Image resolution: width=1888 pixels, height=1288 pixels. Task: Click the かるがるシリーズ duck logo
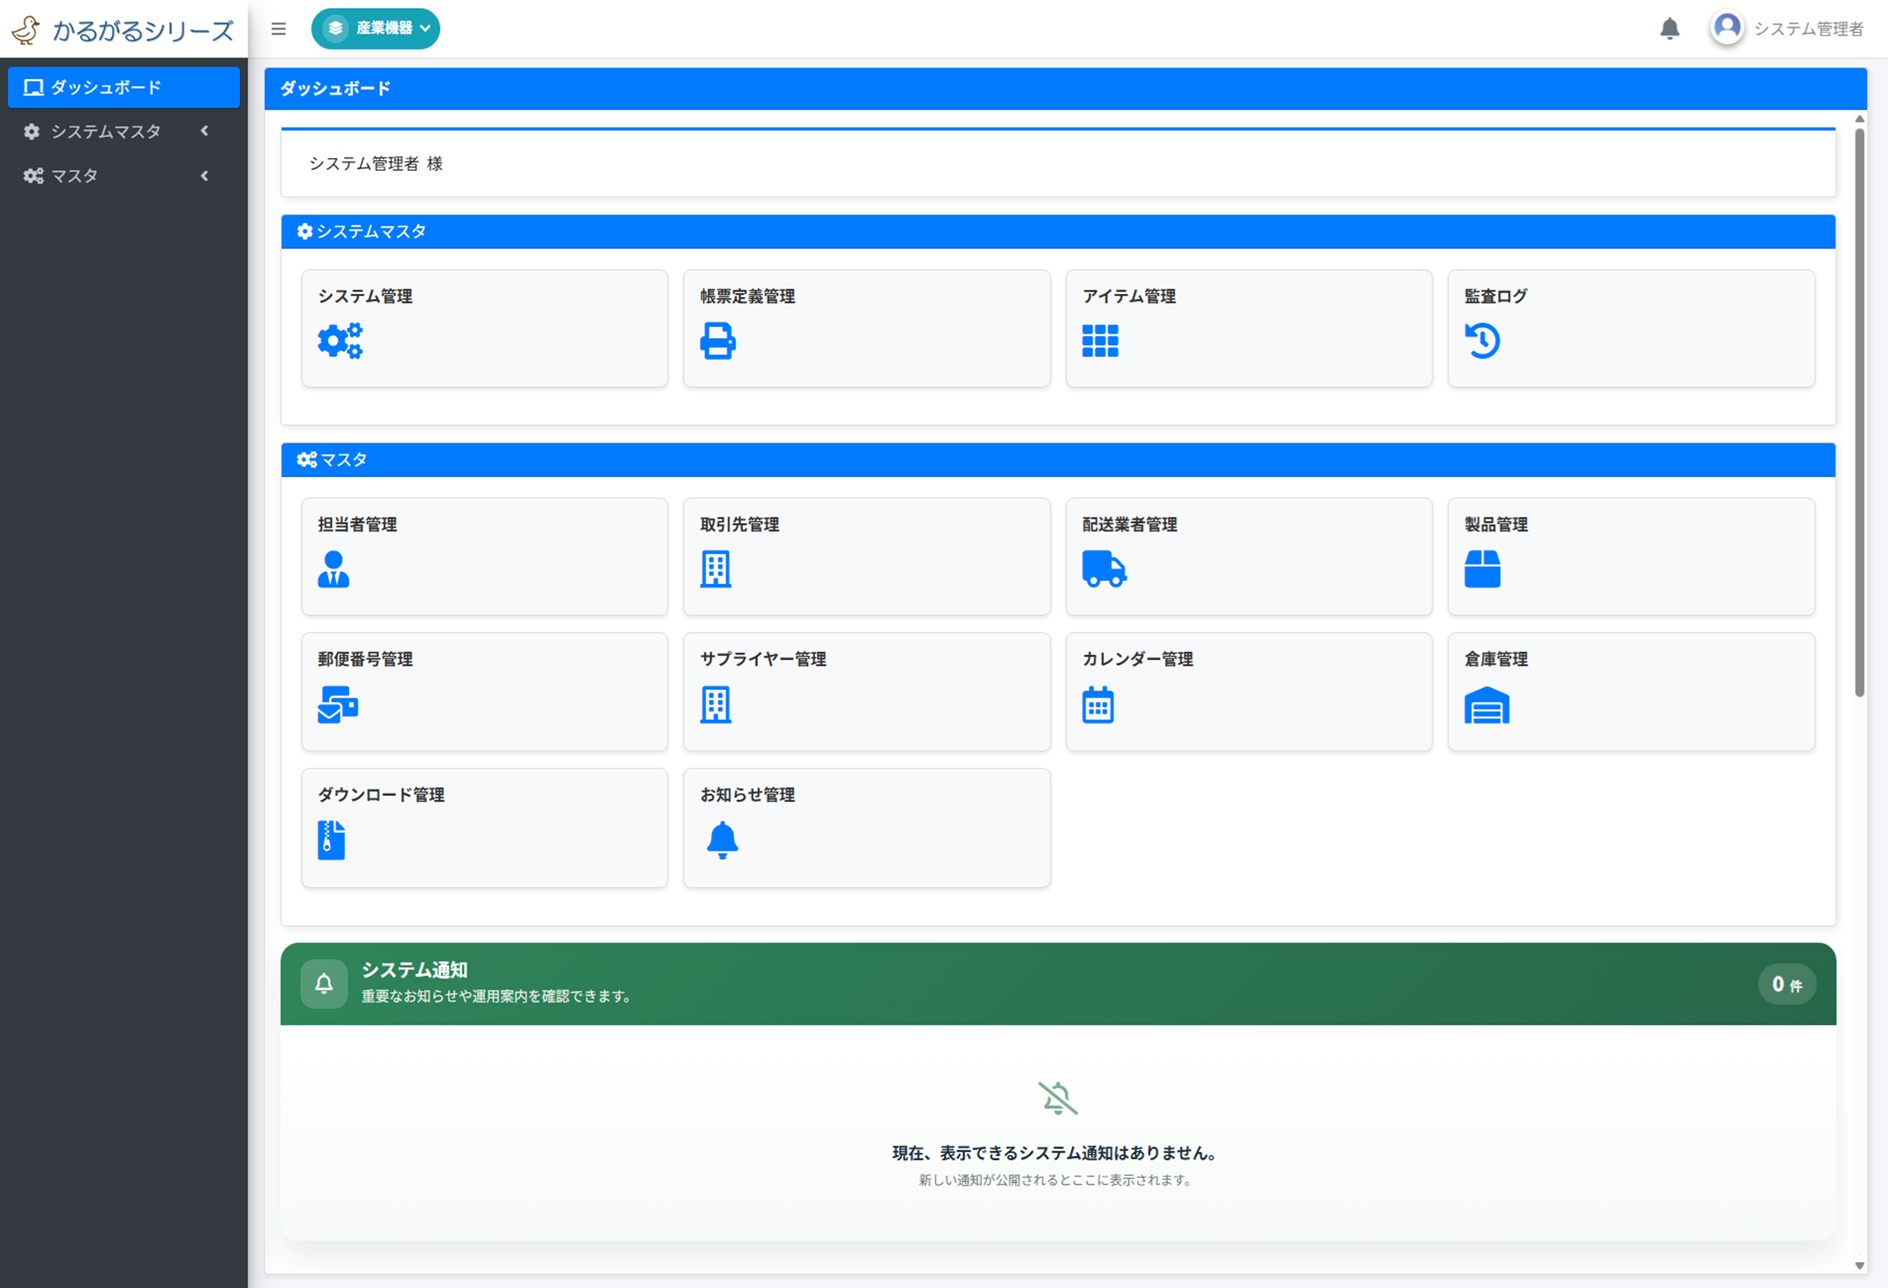point(26,30)
